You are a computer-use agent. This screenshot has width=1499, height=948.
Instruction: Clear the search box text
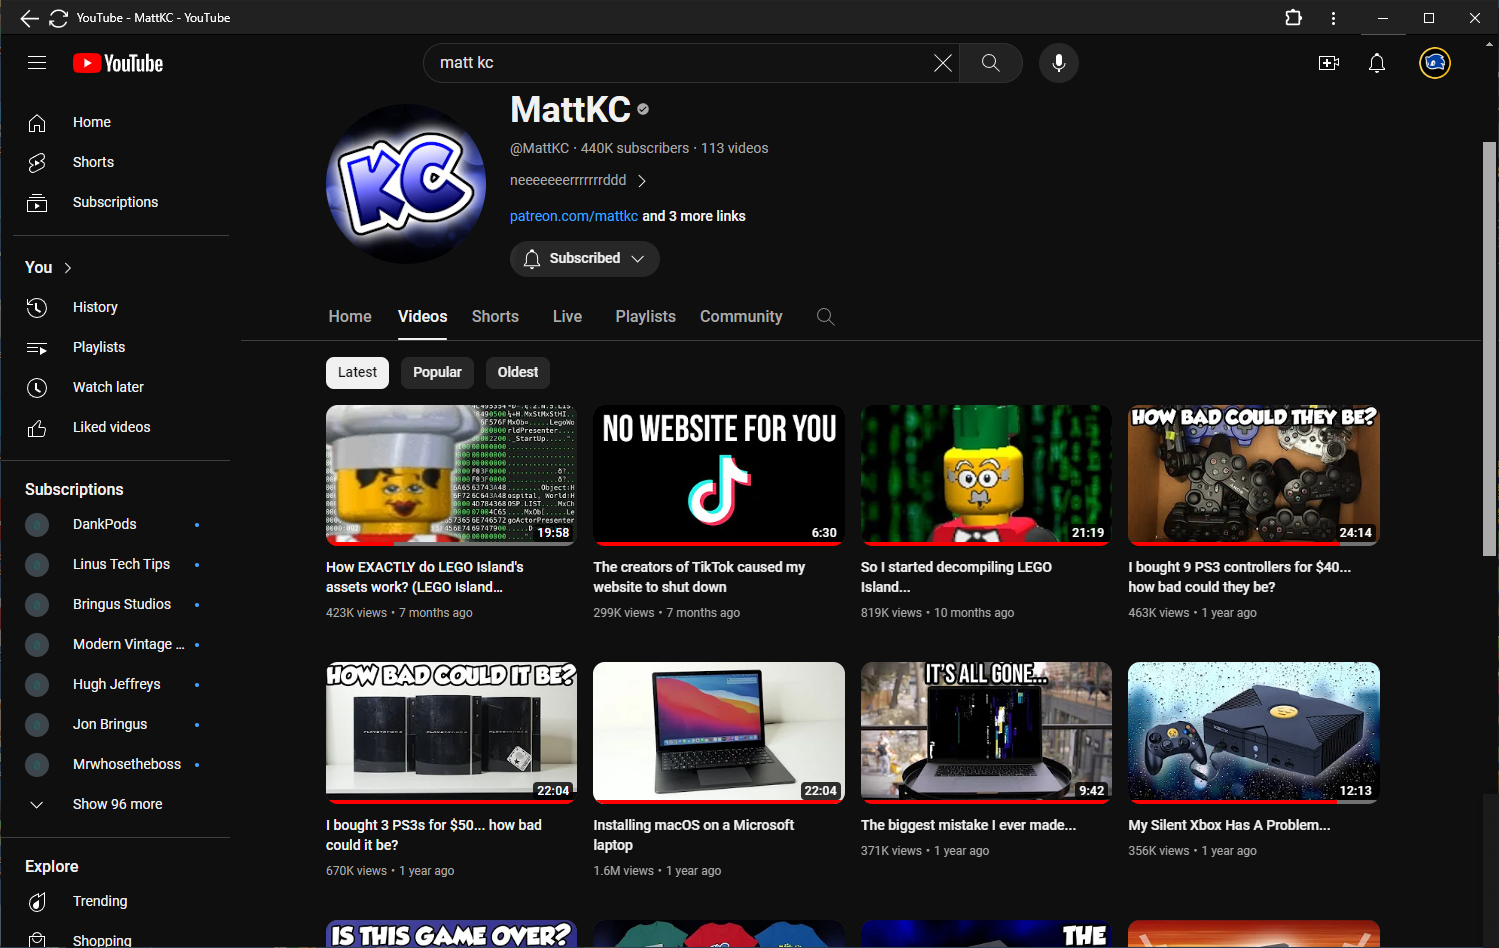942,63
